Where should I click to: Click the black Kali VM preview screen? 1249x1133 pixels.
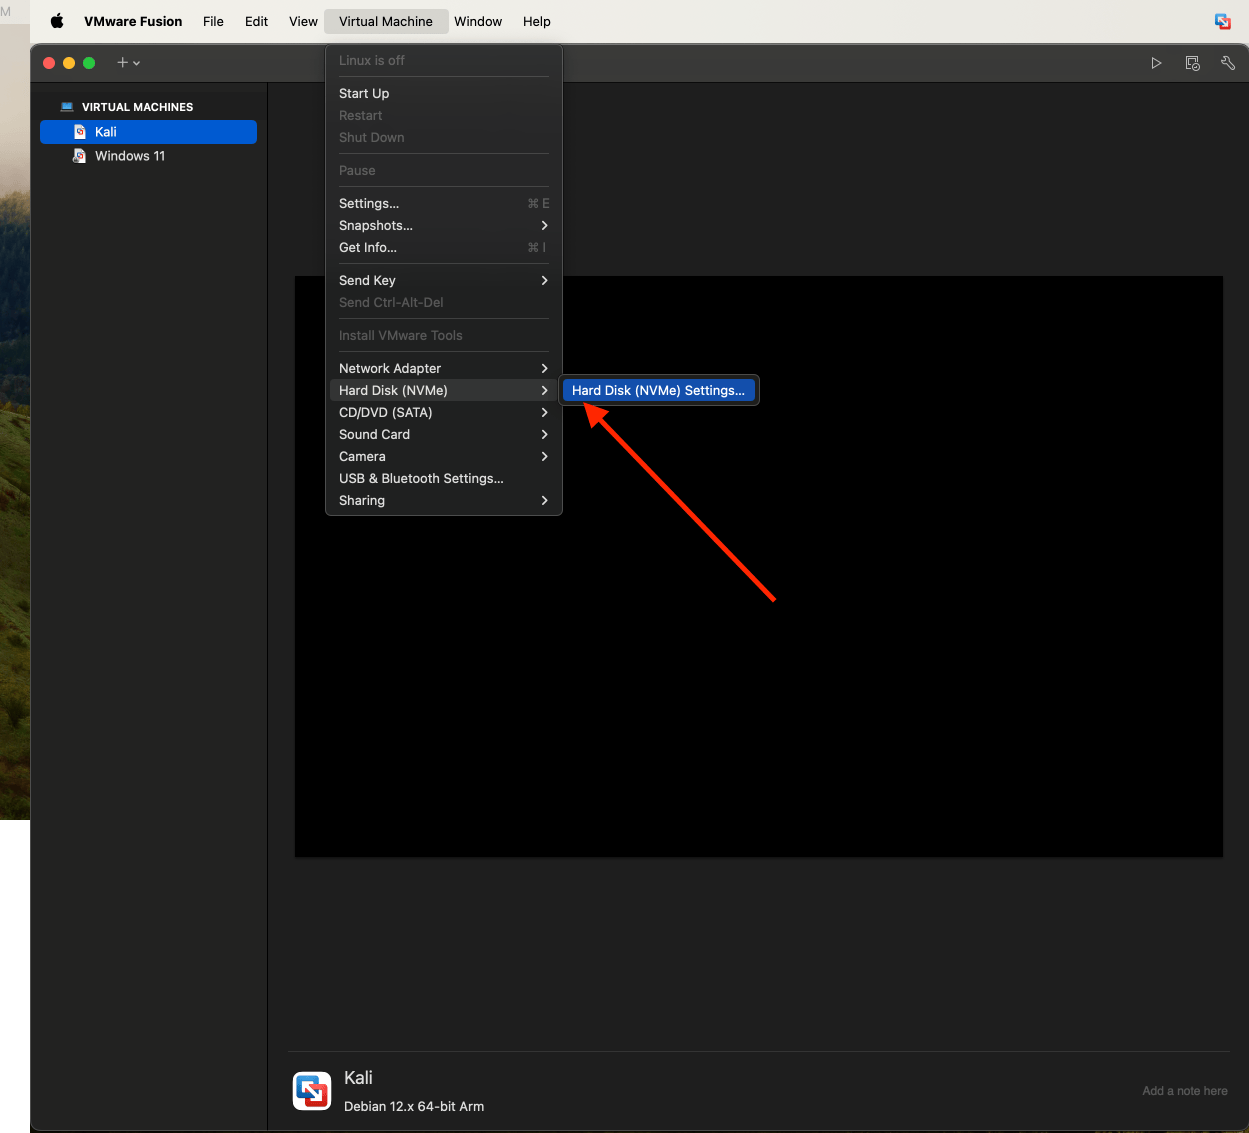click(758, 566)
